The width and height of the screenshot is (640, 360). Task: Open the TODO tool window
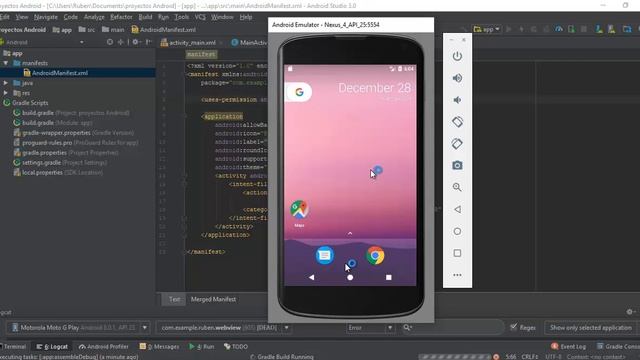click(236, 347)
